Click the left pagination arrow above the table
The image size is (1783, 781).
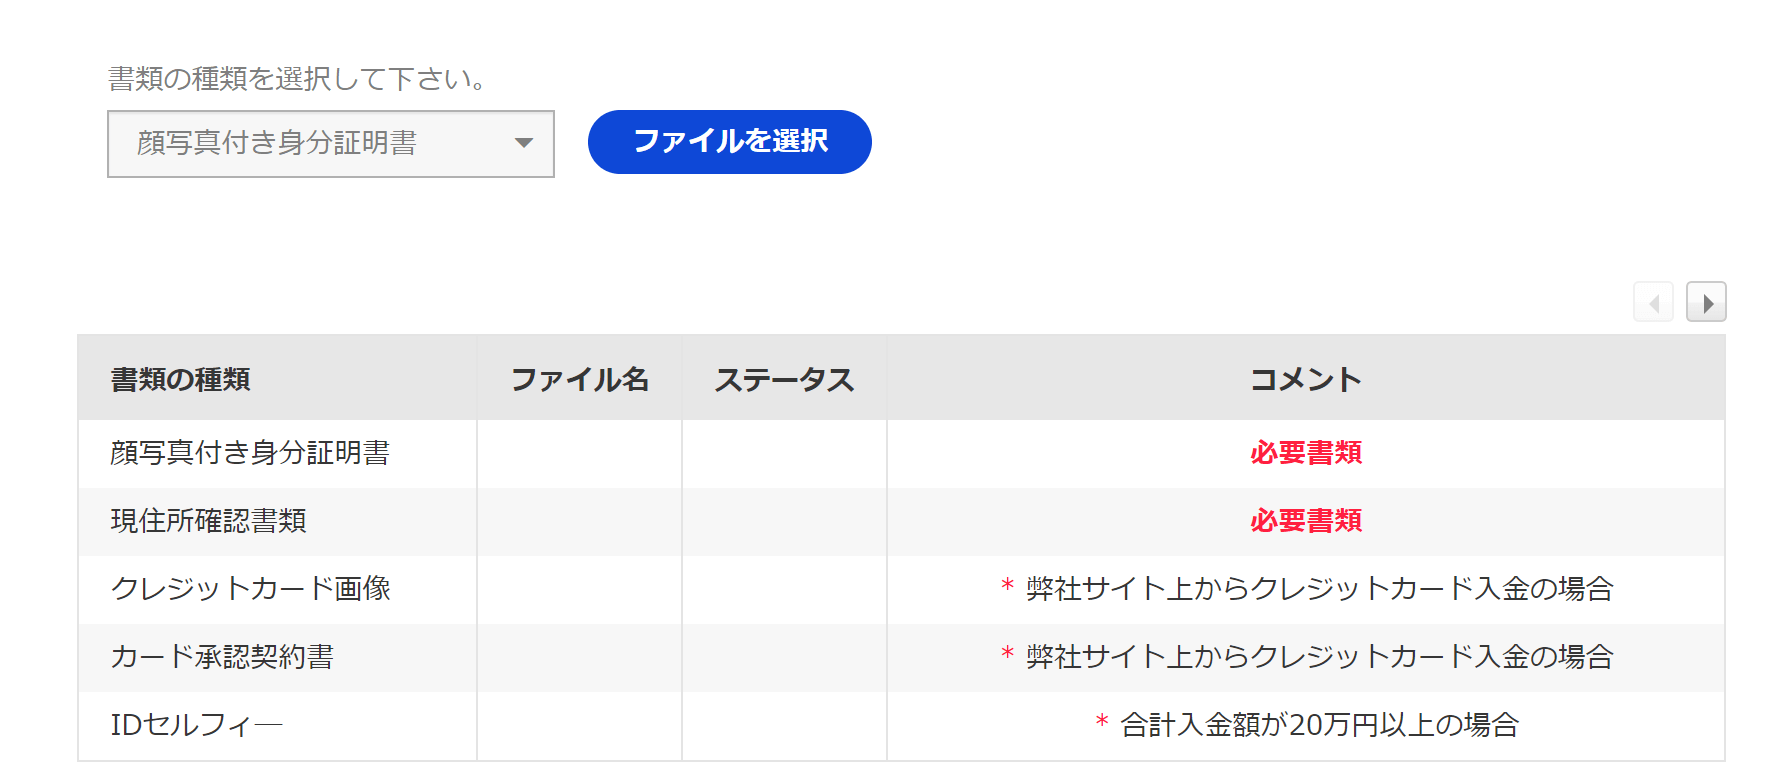coord(1654,301)
